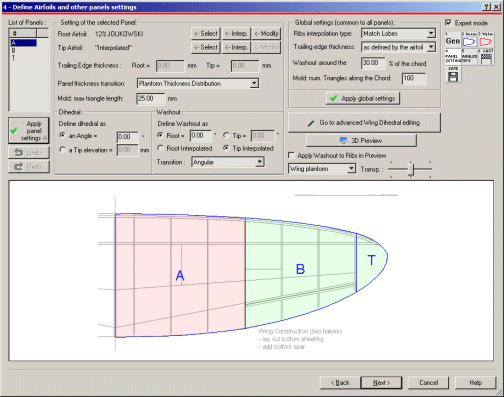Open 3D Preview with monitor icon
The width and height of the screenshot is (504, 397).
pyautogui.click(x=361, y=141)
